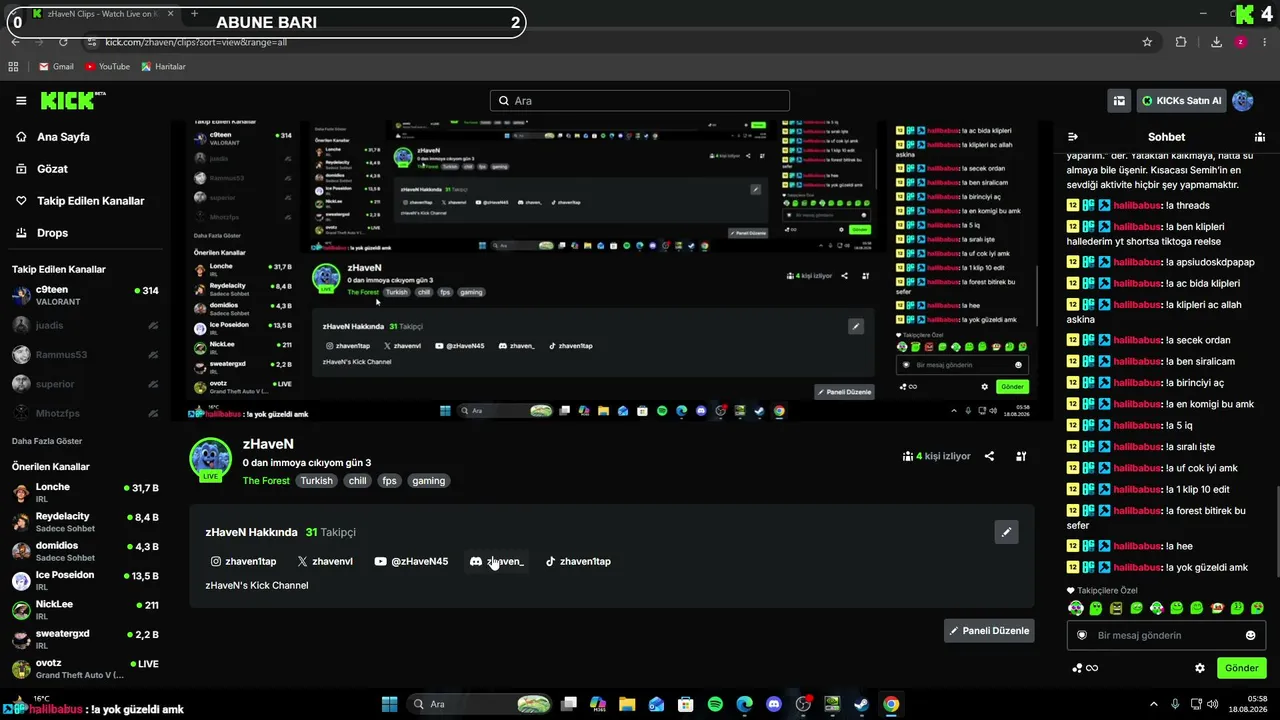Click Paneli Düzenle button

(x=989, y=631)
